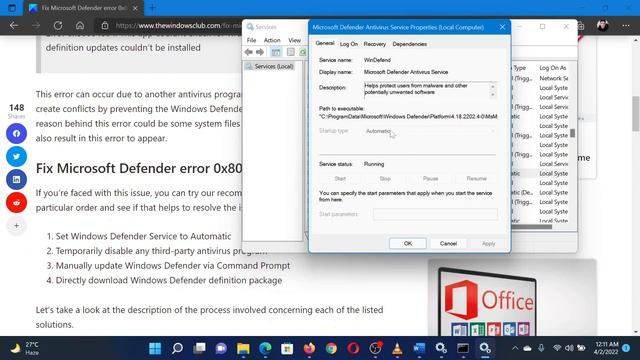Launch Firefox from taskbar
Screen dimensions: 640x360
[x=309, y=348]
